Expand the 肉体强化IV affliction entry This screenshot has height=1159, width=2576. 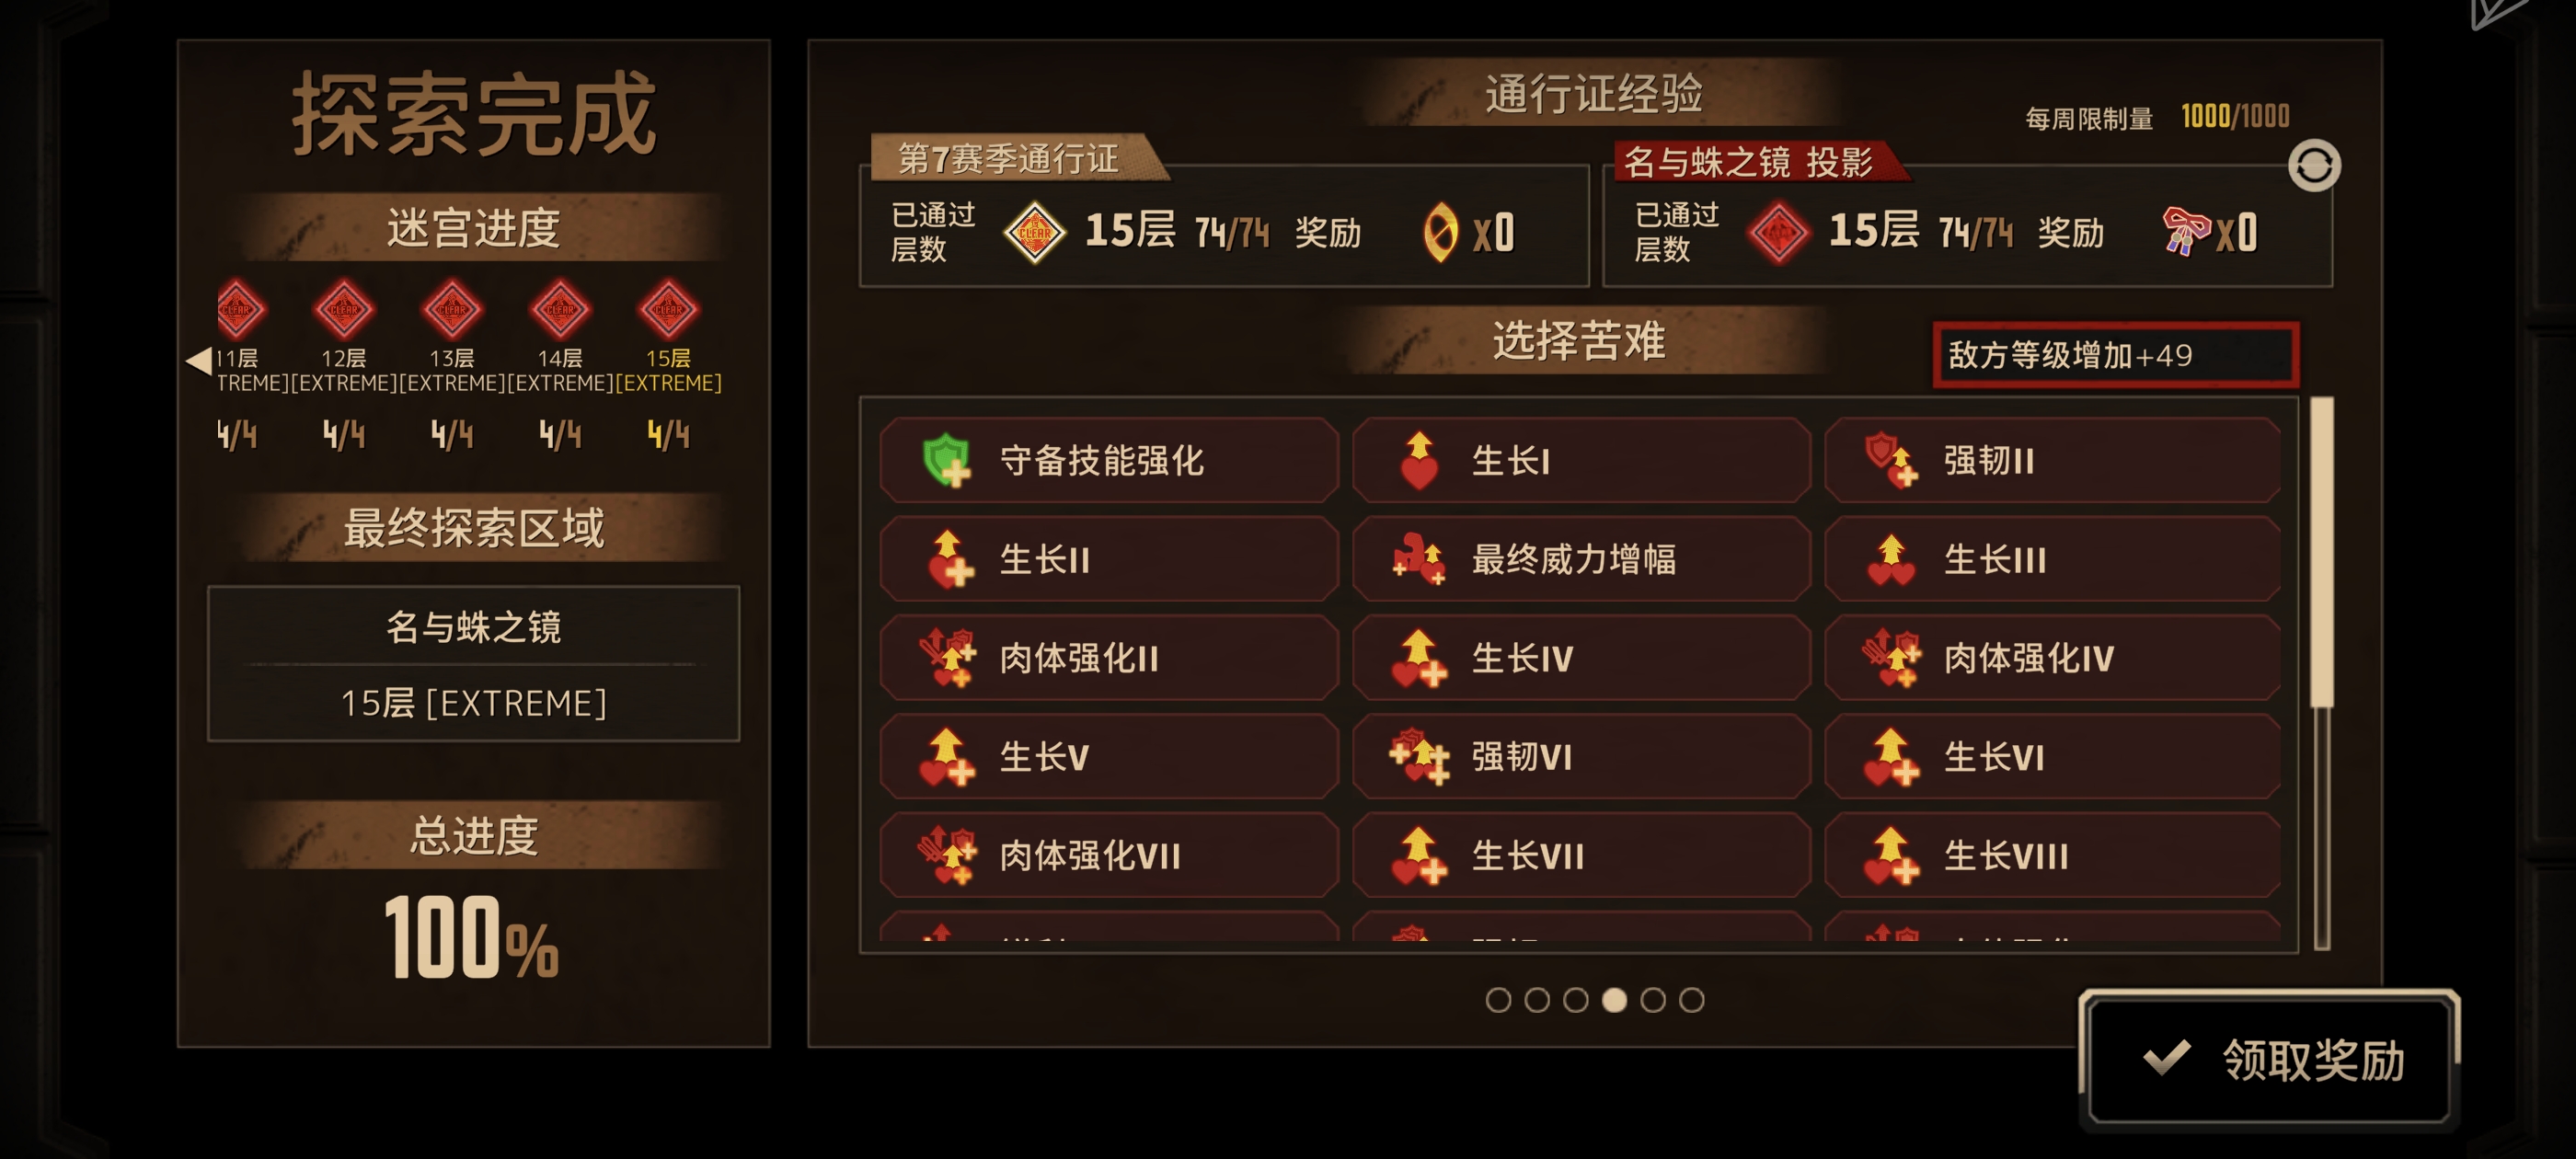point(2052,658)
